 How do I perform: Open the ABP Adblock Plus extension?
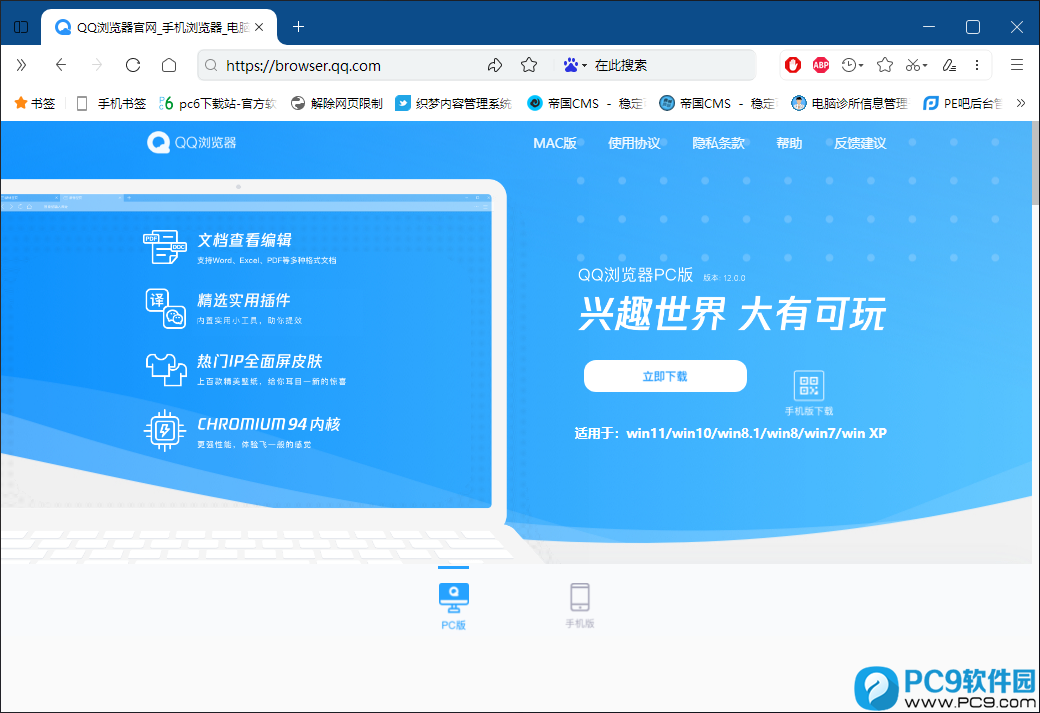821,65
